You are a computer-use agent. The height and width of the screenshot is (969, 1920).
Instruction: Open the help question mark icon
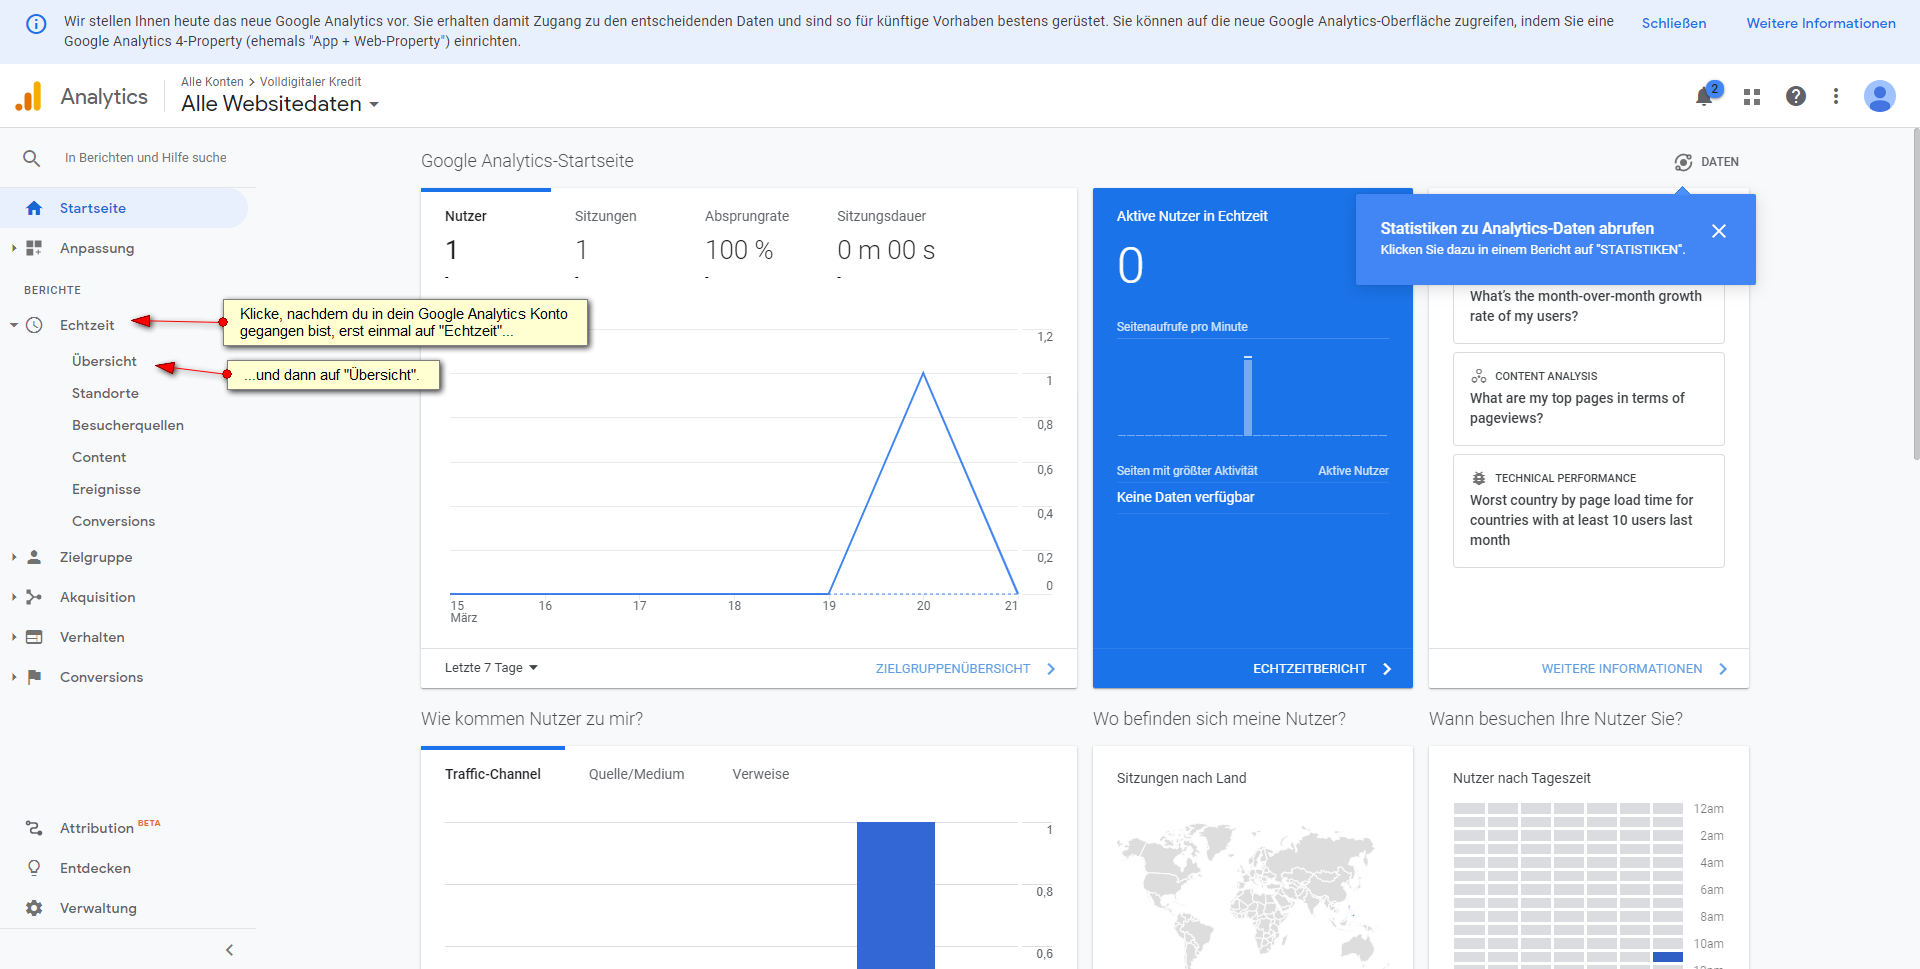(x=1796, y=96)
